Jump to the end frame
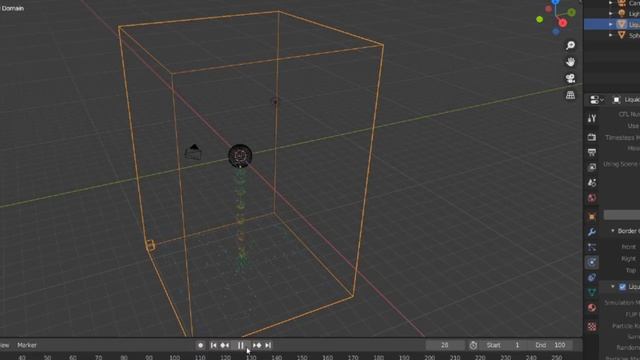Viewport: 640px width, 360px height. click(268, 345)
